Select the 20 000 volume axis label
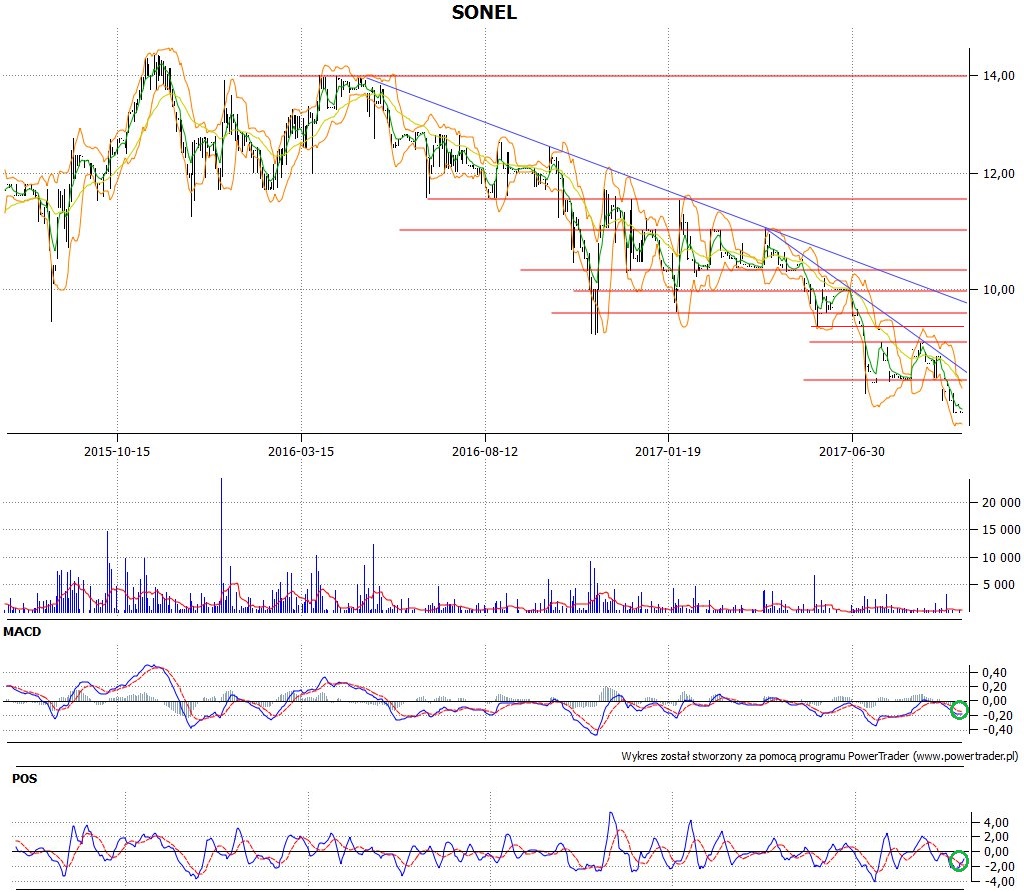Image resolution: width=1024 pixels, height=892 pixels. click(1001, 502)
